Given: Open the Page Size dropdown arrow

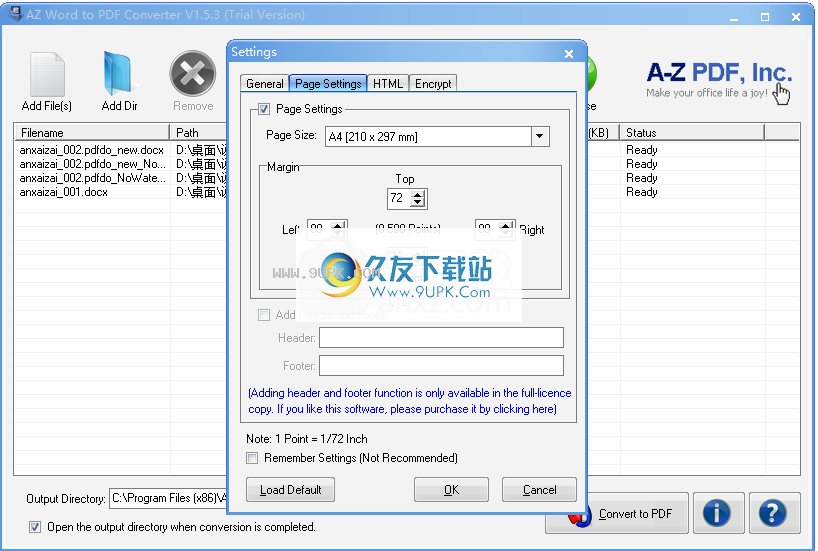Looking at the screenshot, I should [x=540, y=137].
